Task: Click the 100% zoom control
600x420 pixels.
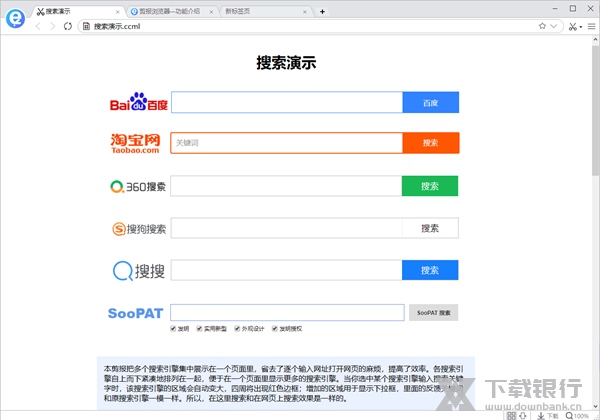Action: pos(577,415)
